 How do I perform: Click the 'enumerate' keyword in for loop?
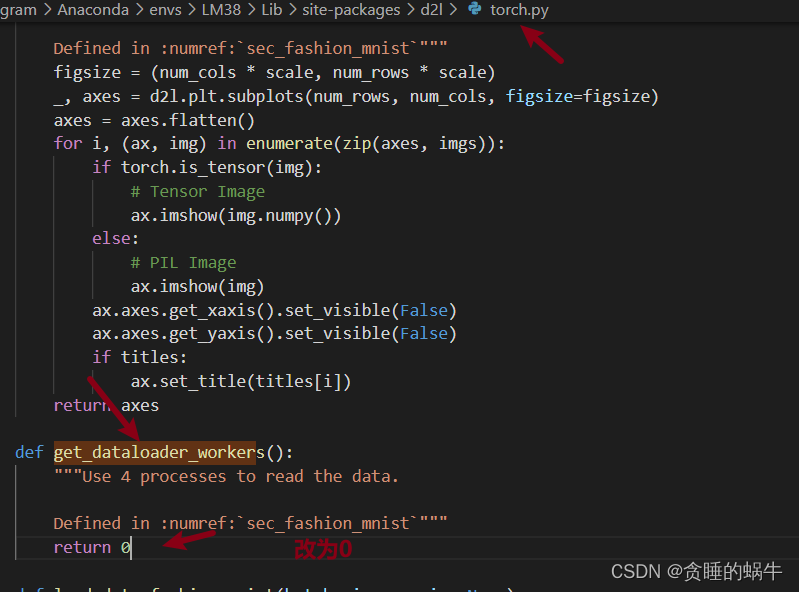click(289, 144)
